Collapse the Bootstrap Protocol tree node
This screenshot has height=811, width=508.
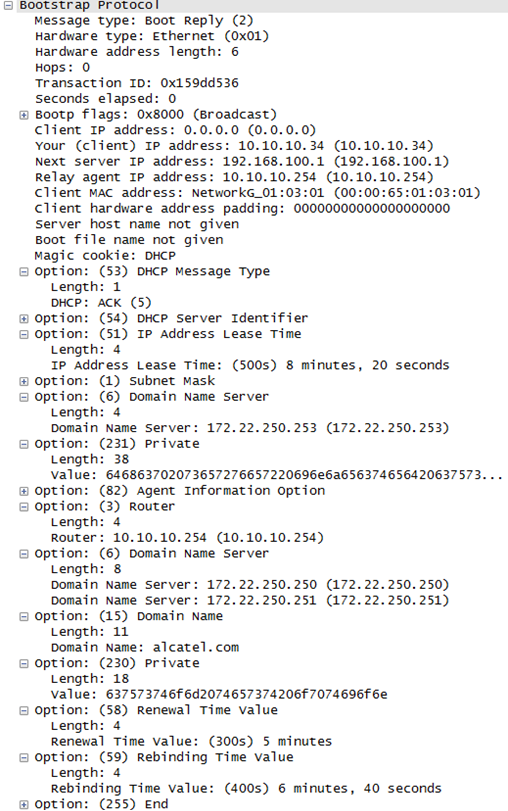pyautogui.click(x=8, y=5)
